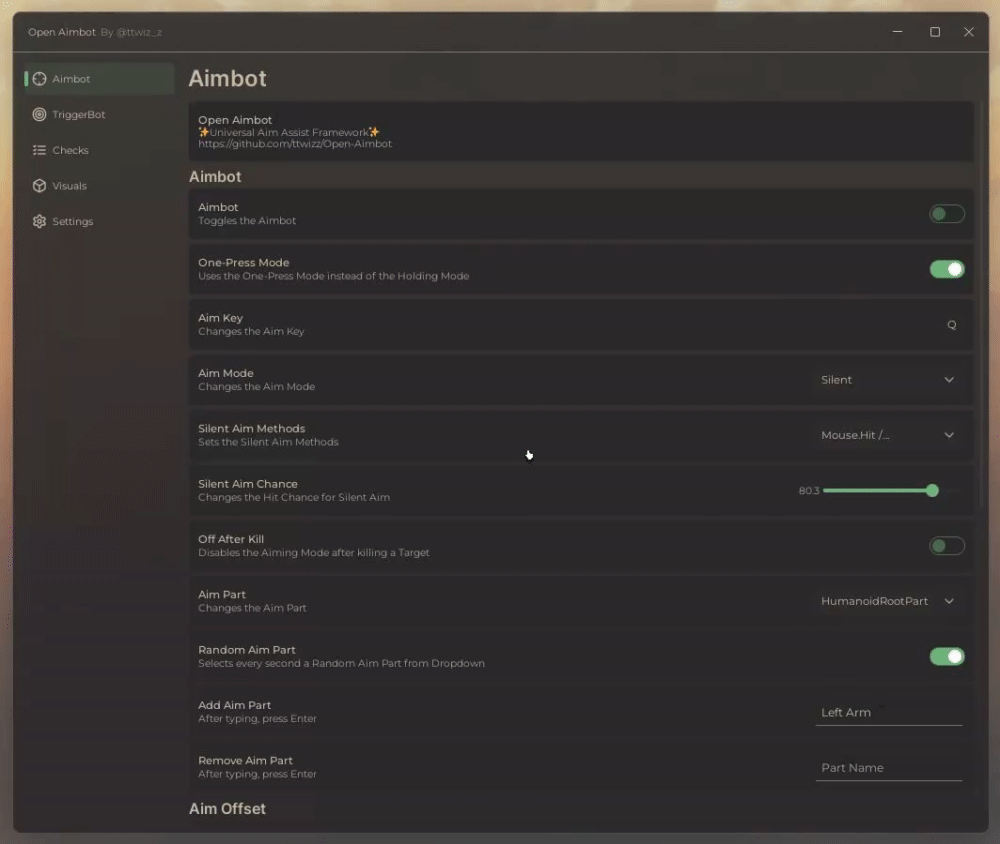Click the github.com Open-Aimbot URL text
Screen dimensions: 1000x844
295,144
